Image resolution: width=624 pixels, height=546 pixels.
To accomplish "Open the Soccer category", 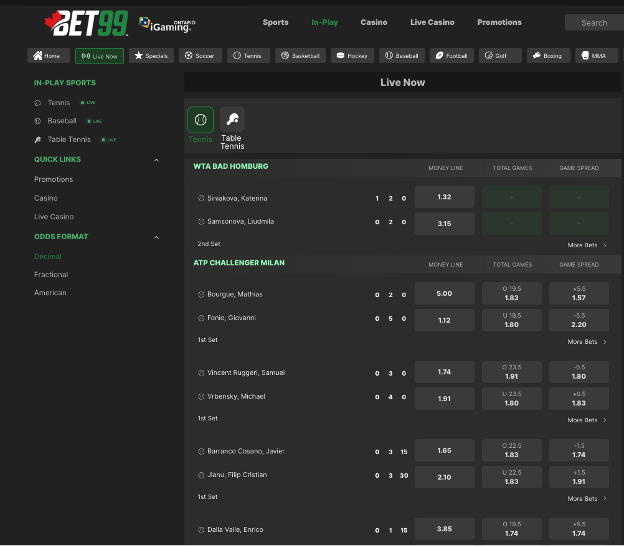I will coord(200,56).
